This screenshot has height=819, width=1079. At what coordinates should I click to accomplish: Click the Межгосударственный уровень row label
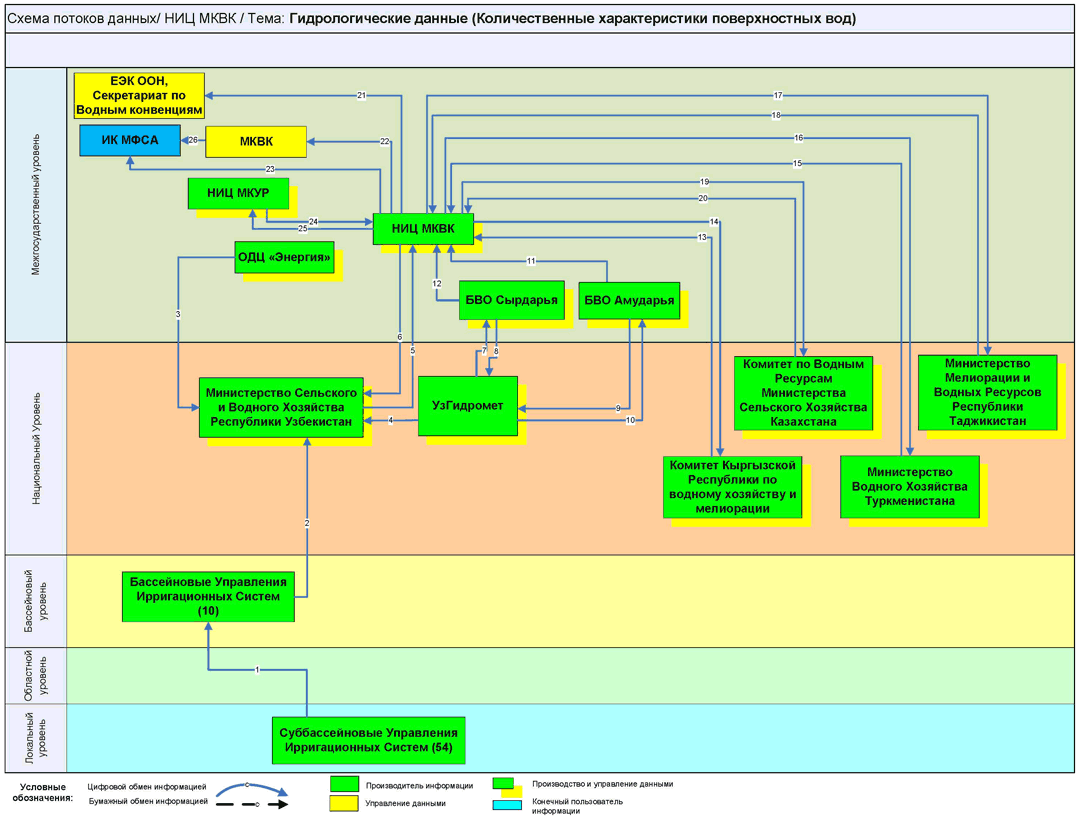(x=36, y=205)
